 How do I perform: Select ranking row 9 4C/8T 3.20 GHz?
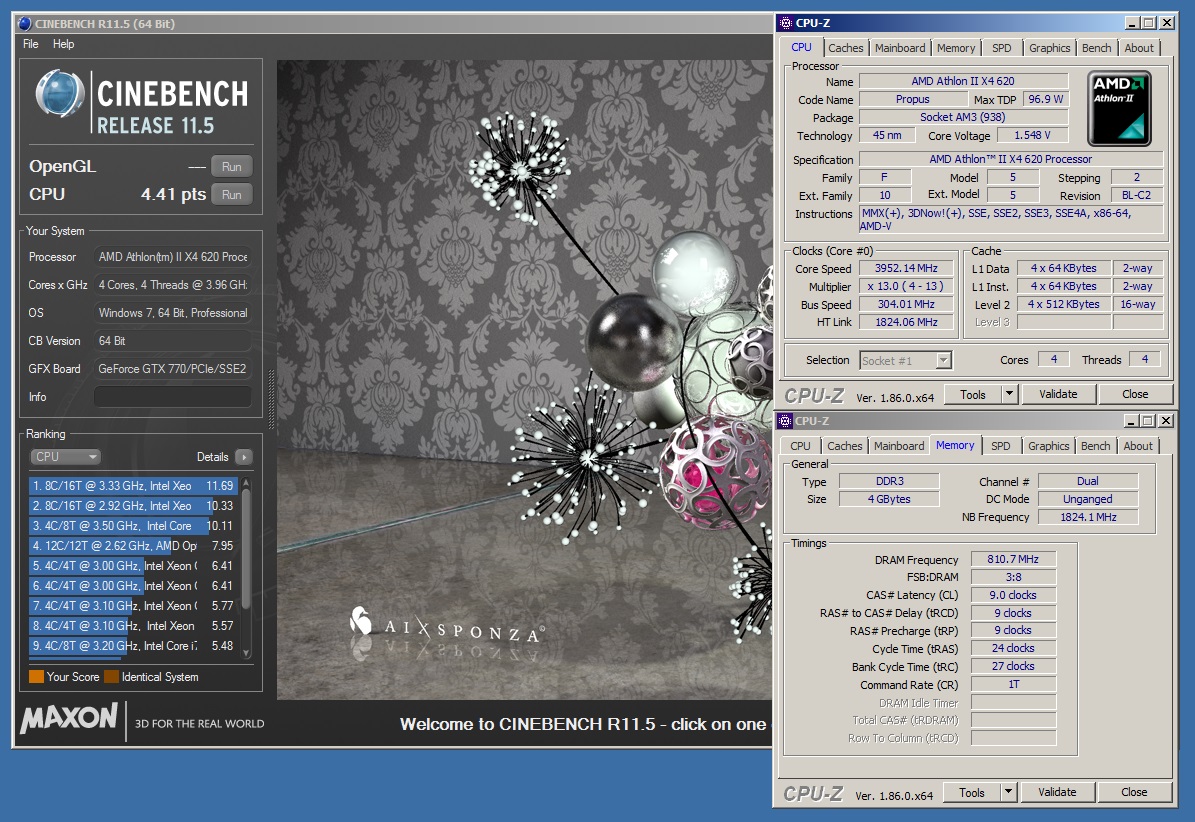click(134, 646)
